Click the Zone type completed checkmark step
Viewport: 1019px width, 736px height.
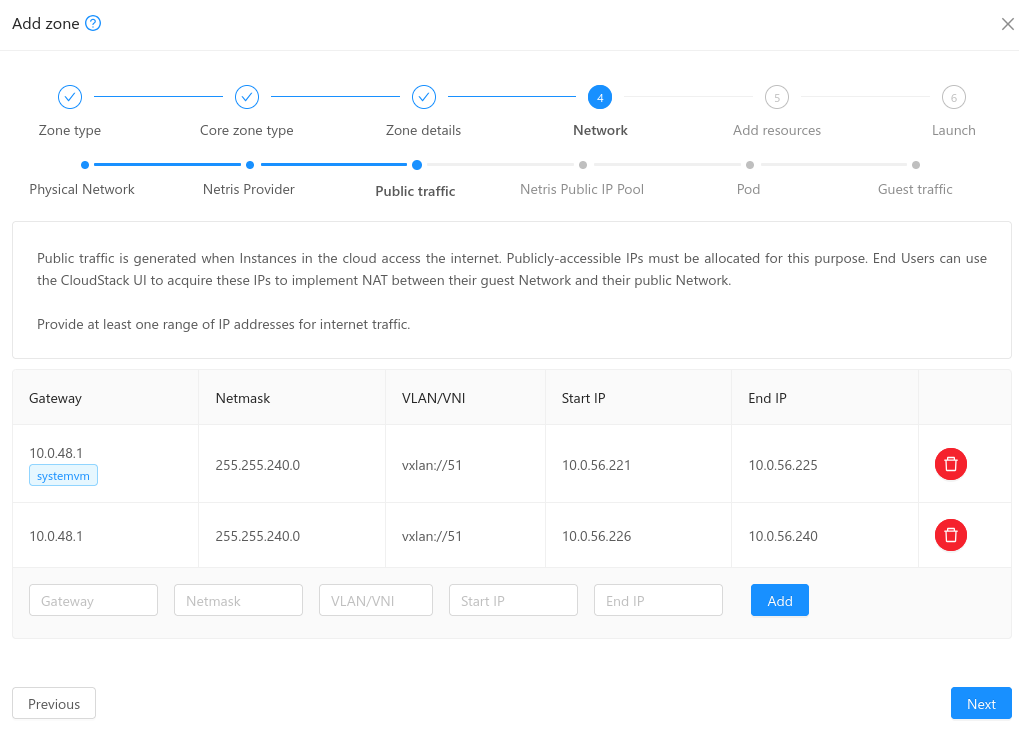pyautogui.click(x=70, y=97)
